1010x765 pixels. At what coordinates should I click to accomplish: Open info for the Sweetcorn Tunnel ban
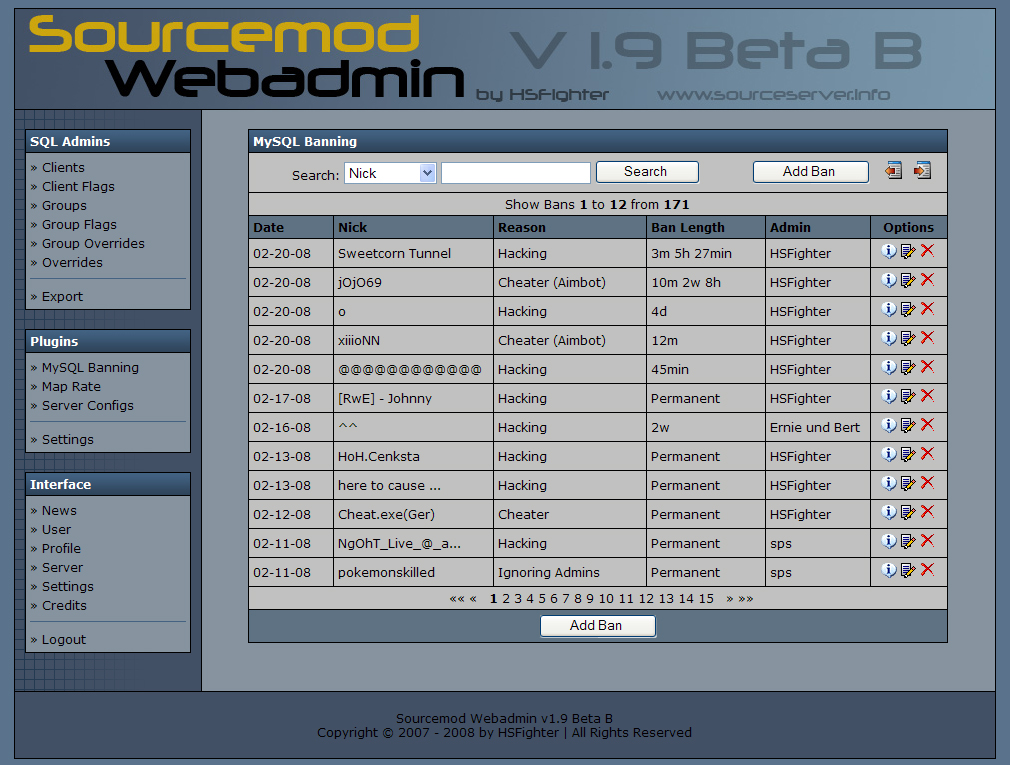tap(889, 251)
